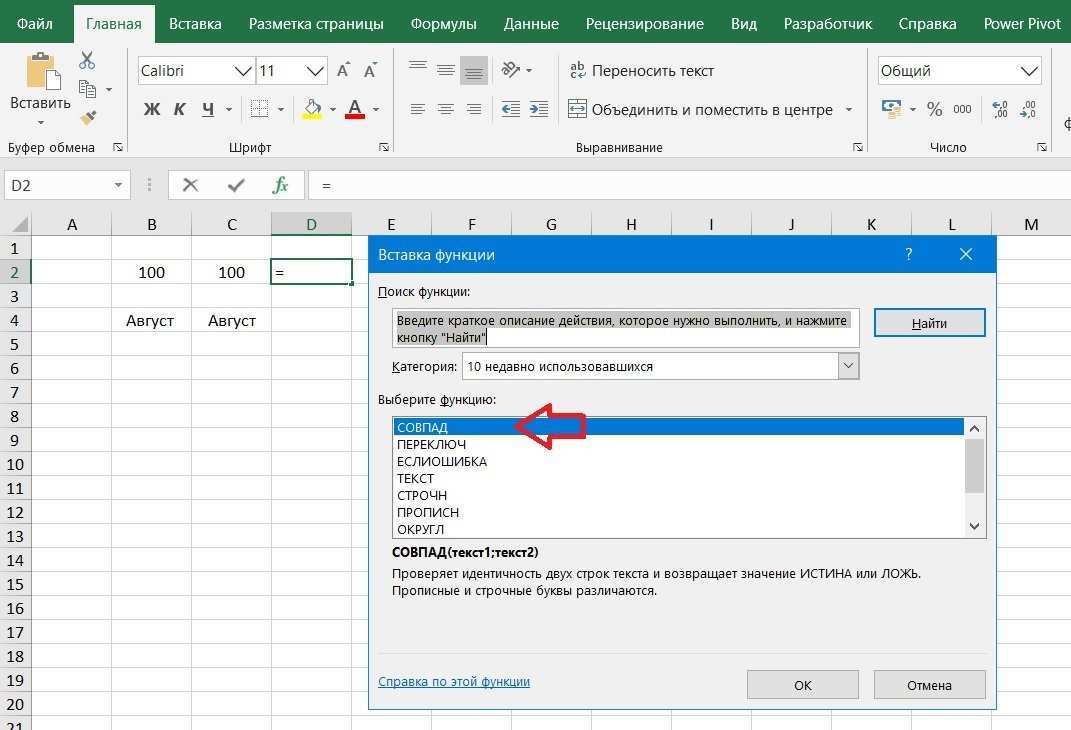This screenshot has height=730, width=1071.
Task: Click the percent style icon
Action: pyautogui.click(x=934, y=109)
